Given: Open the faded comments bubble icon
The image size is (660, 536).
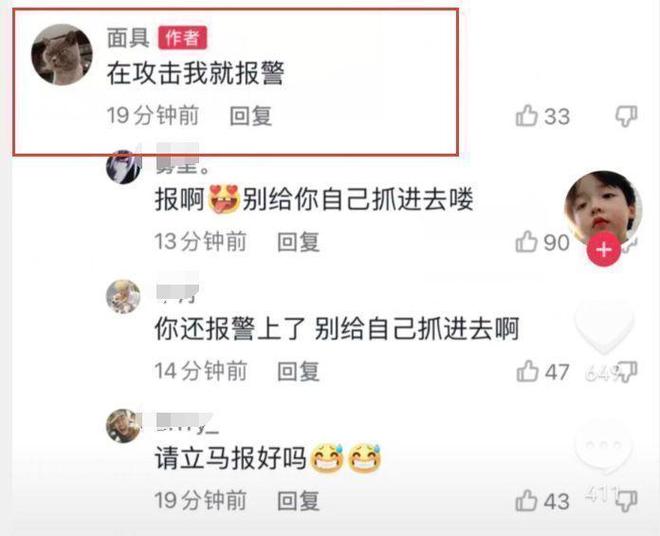Looking at the screenshot, I should pos(604,450).
